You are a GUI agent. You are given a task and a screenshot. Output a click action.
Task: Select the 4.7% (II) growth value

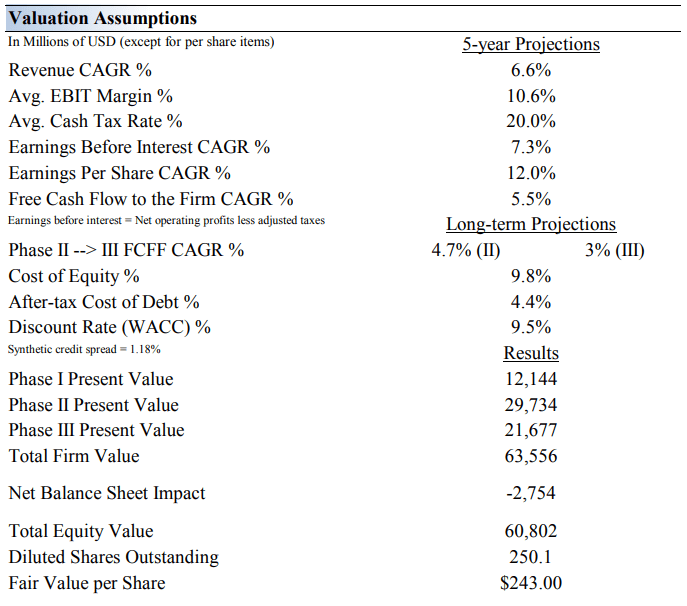pos(466,250)
